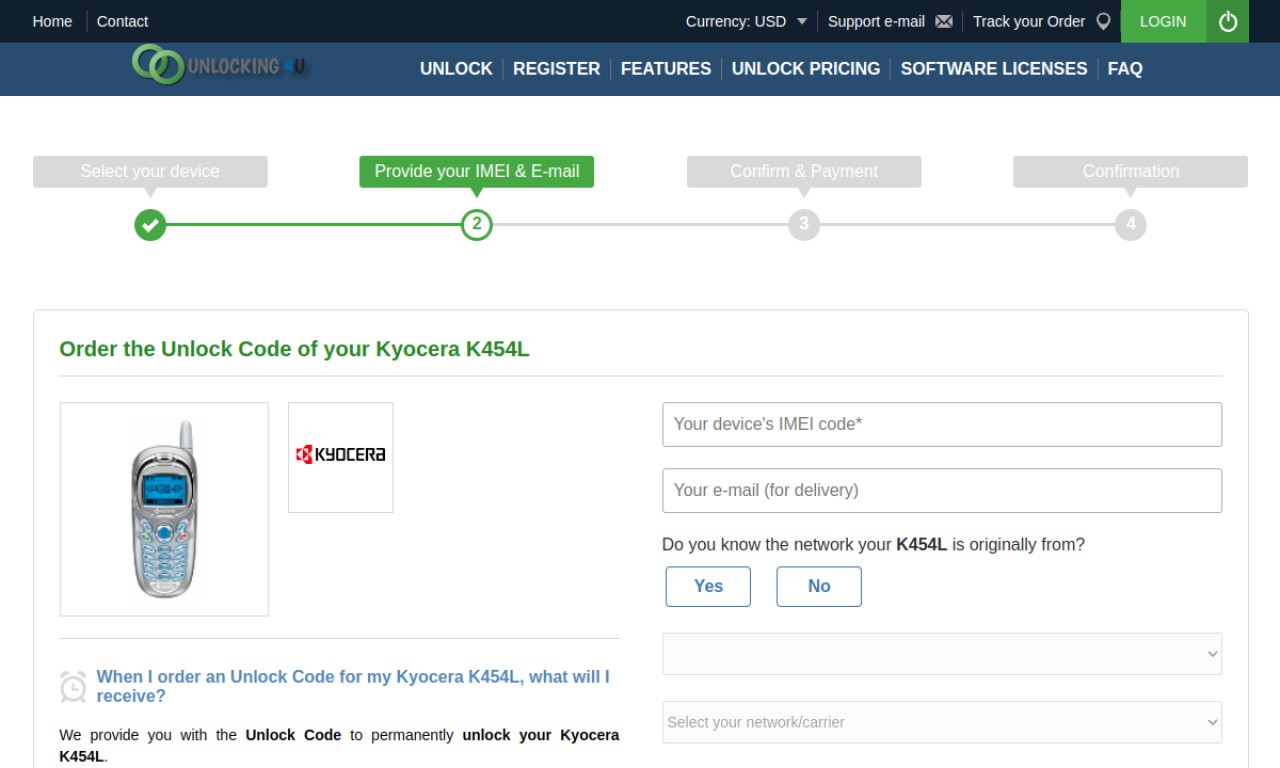Open the UNLOCK PRICING menu item
Image resolution: width=1280 pixels, height=768 pixels.
tap(806, 69)
